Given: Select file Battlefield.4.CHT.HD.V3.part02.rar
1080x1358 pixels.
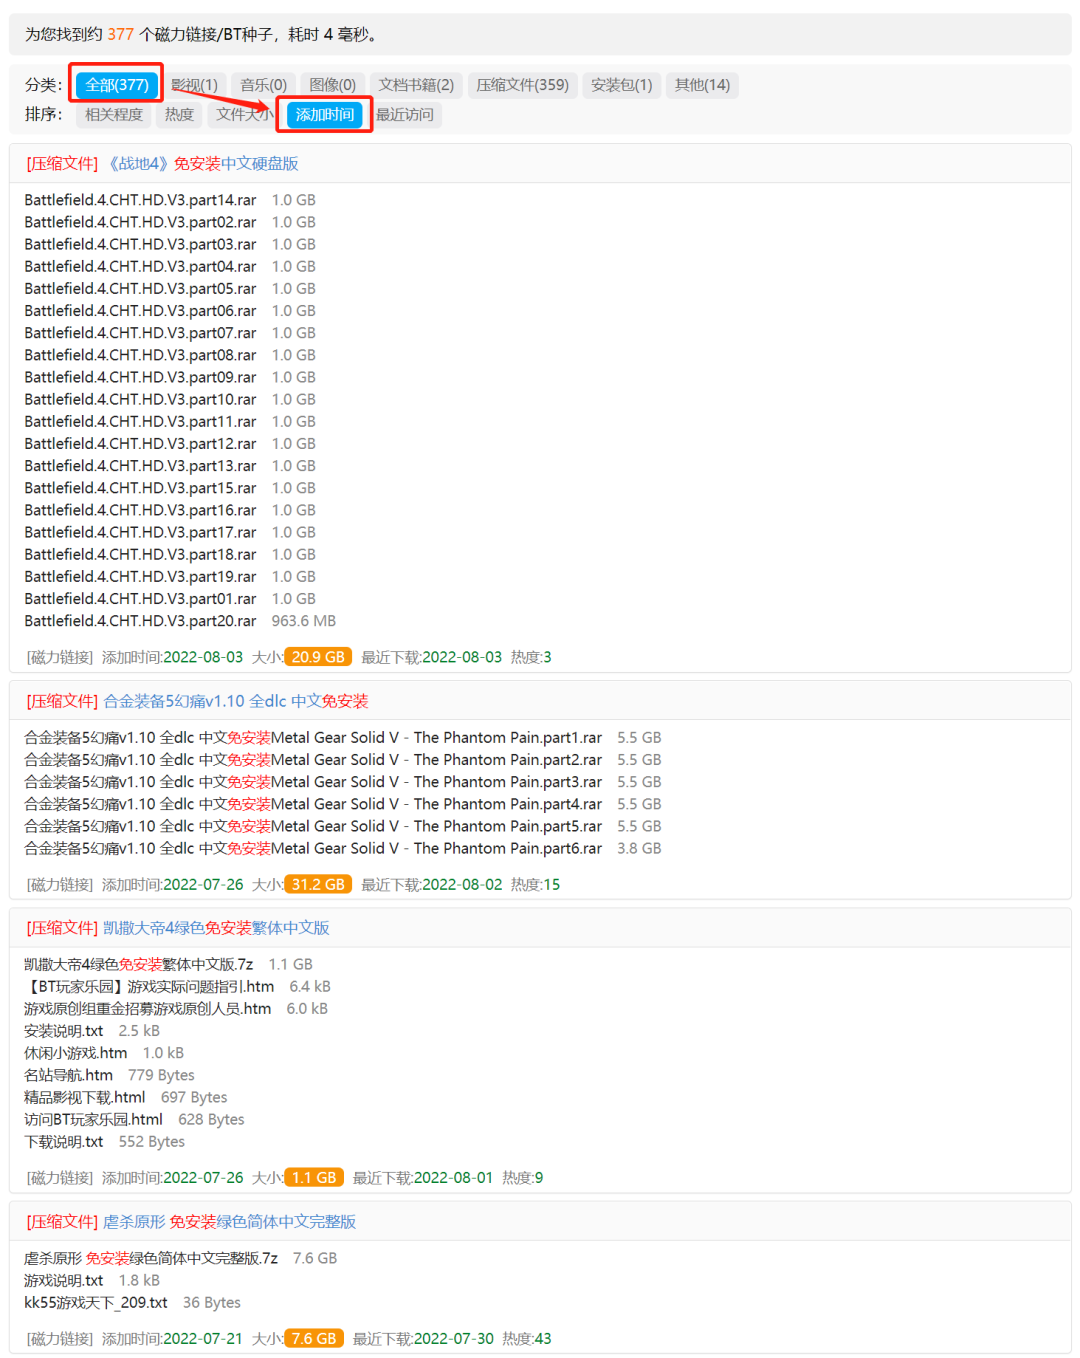Looking at the screenshot, I should (140, 222).
